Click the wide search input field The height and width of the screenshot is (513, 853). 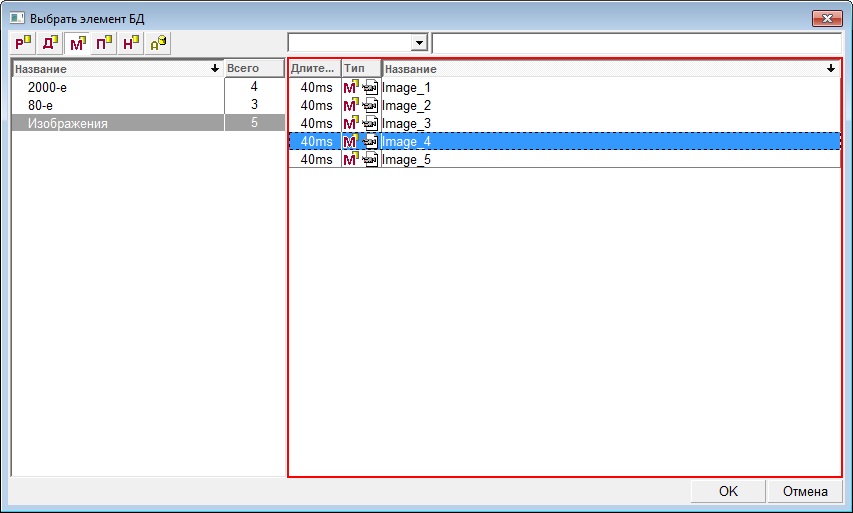coord(636,43)
